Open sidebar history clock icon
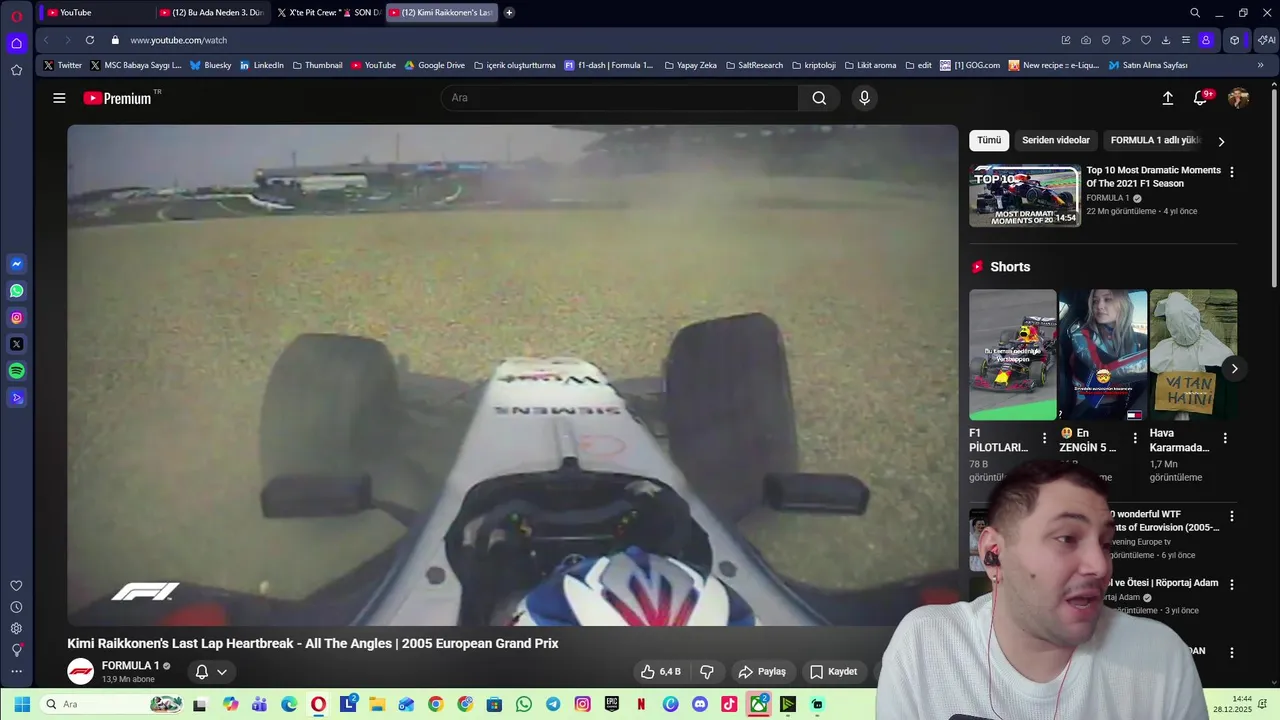 pos(16,607)
